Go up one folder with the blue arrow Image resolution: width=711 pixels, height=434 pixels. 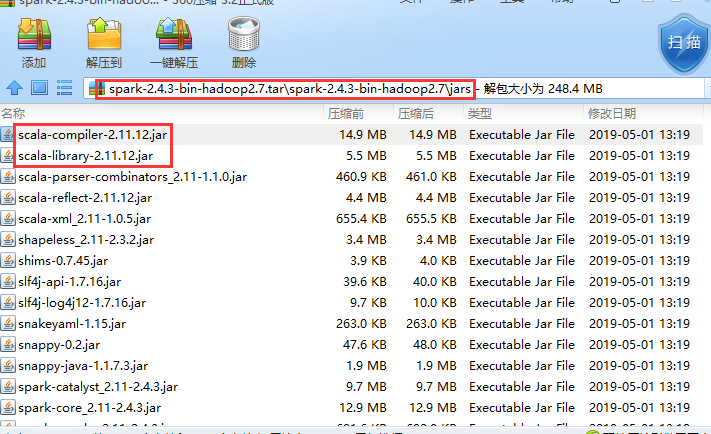(15, 88)
